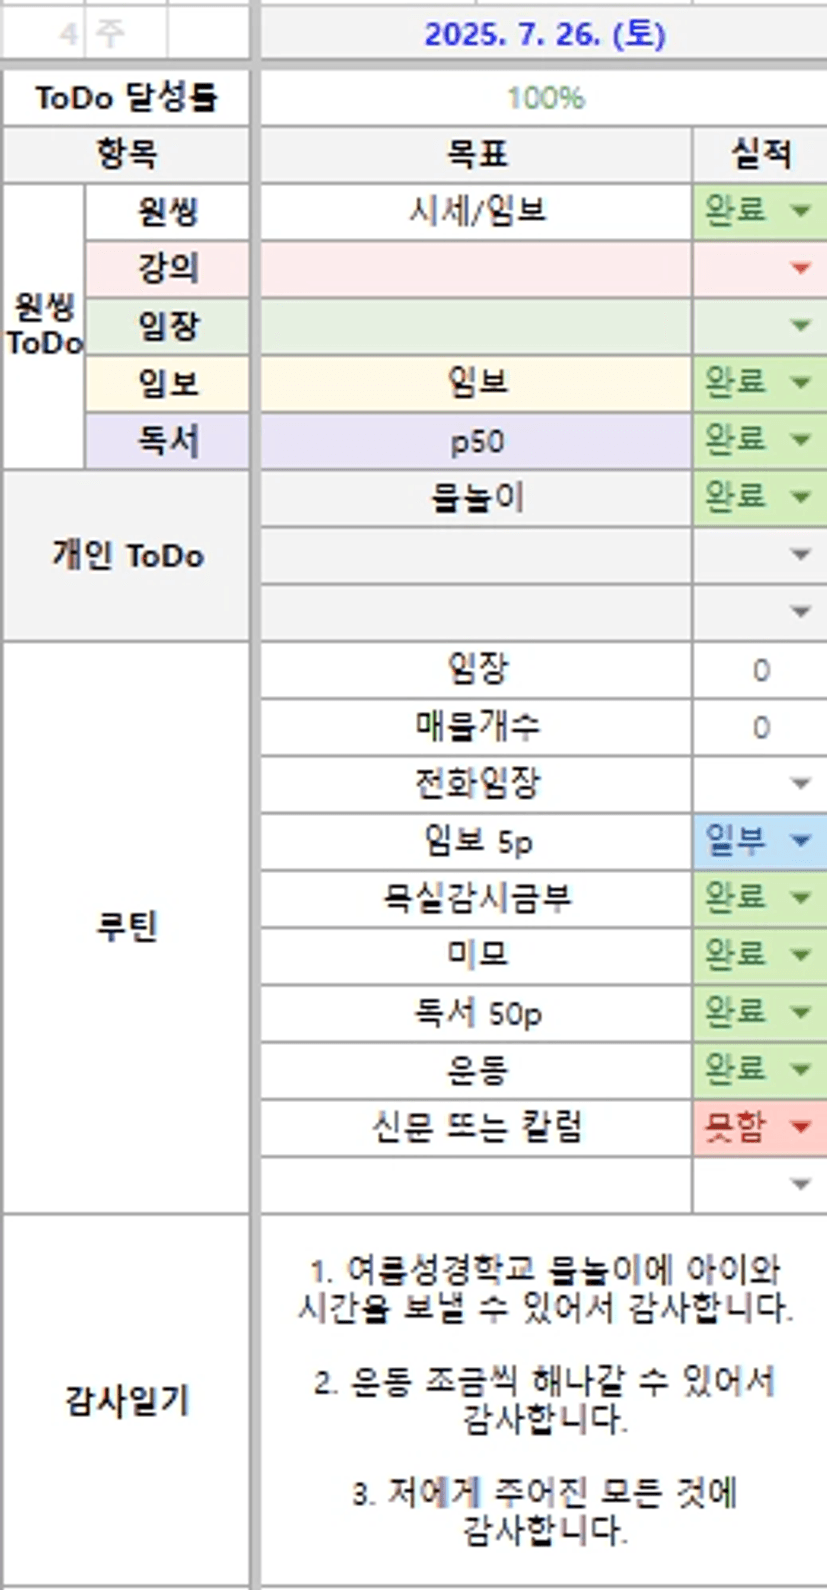The width and height of the screenshot is (827, 1590).
Task: Open 완료 dropdown for 독서 50p routine
Action: (x=800, y=1013)
